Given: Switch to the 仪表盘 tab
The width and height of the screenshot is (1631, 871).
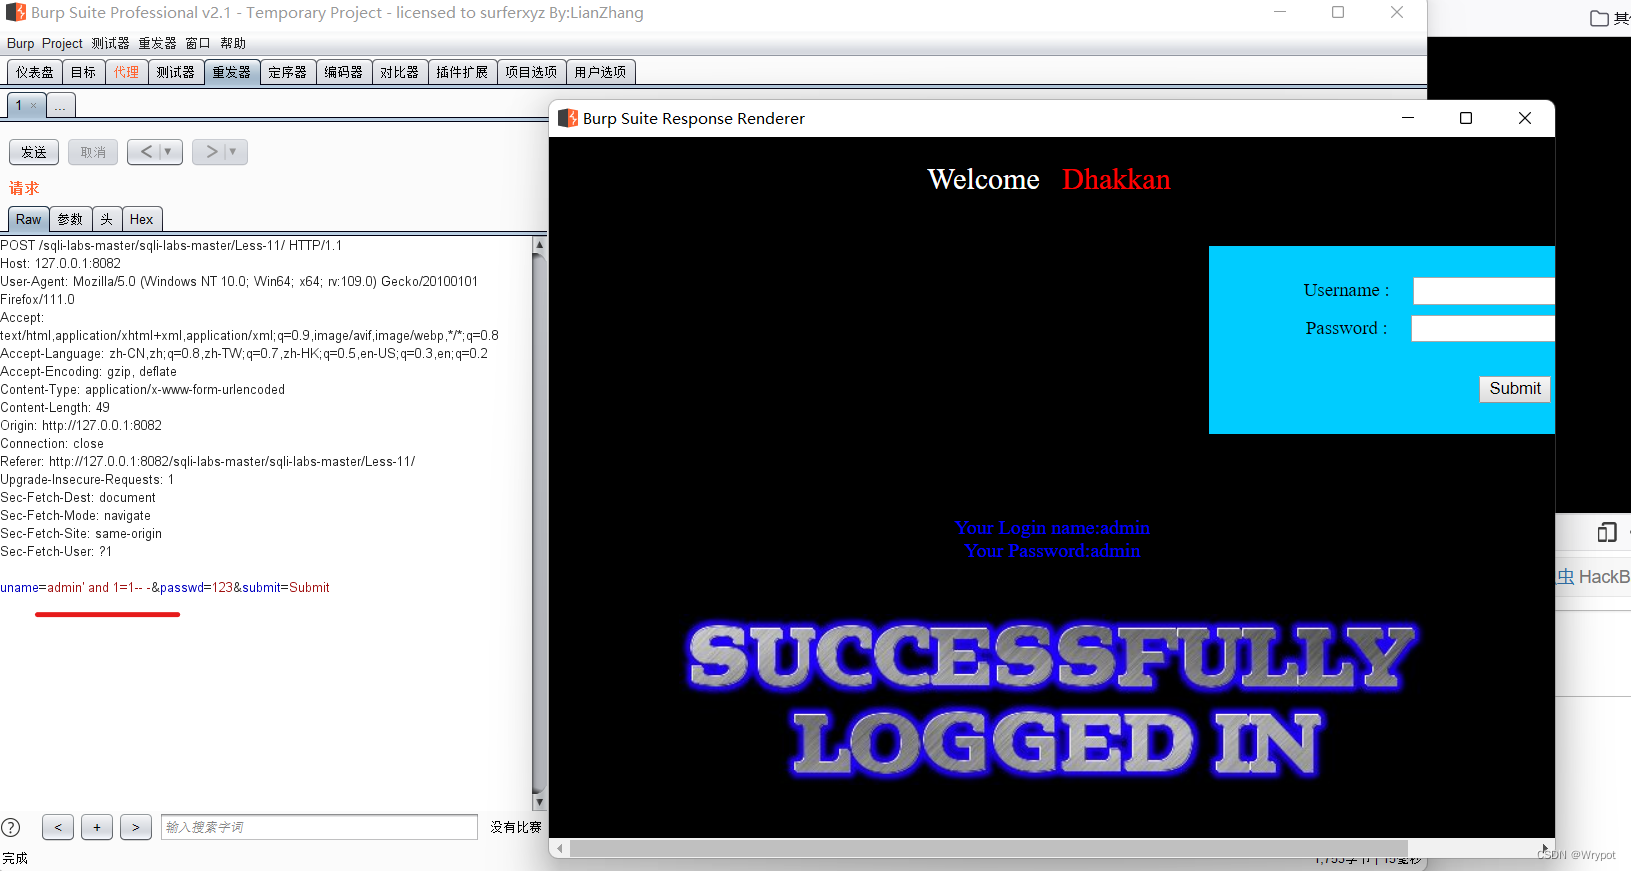Looking at the screenshot, I should (35, 72).
